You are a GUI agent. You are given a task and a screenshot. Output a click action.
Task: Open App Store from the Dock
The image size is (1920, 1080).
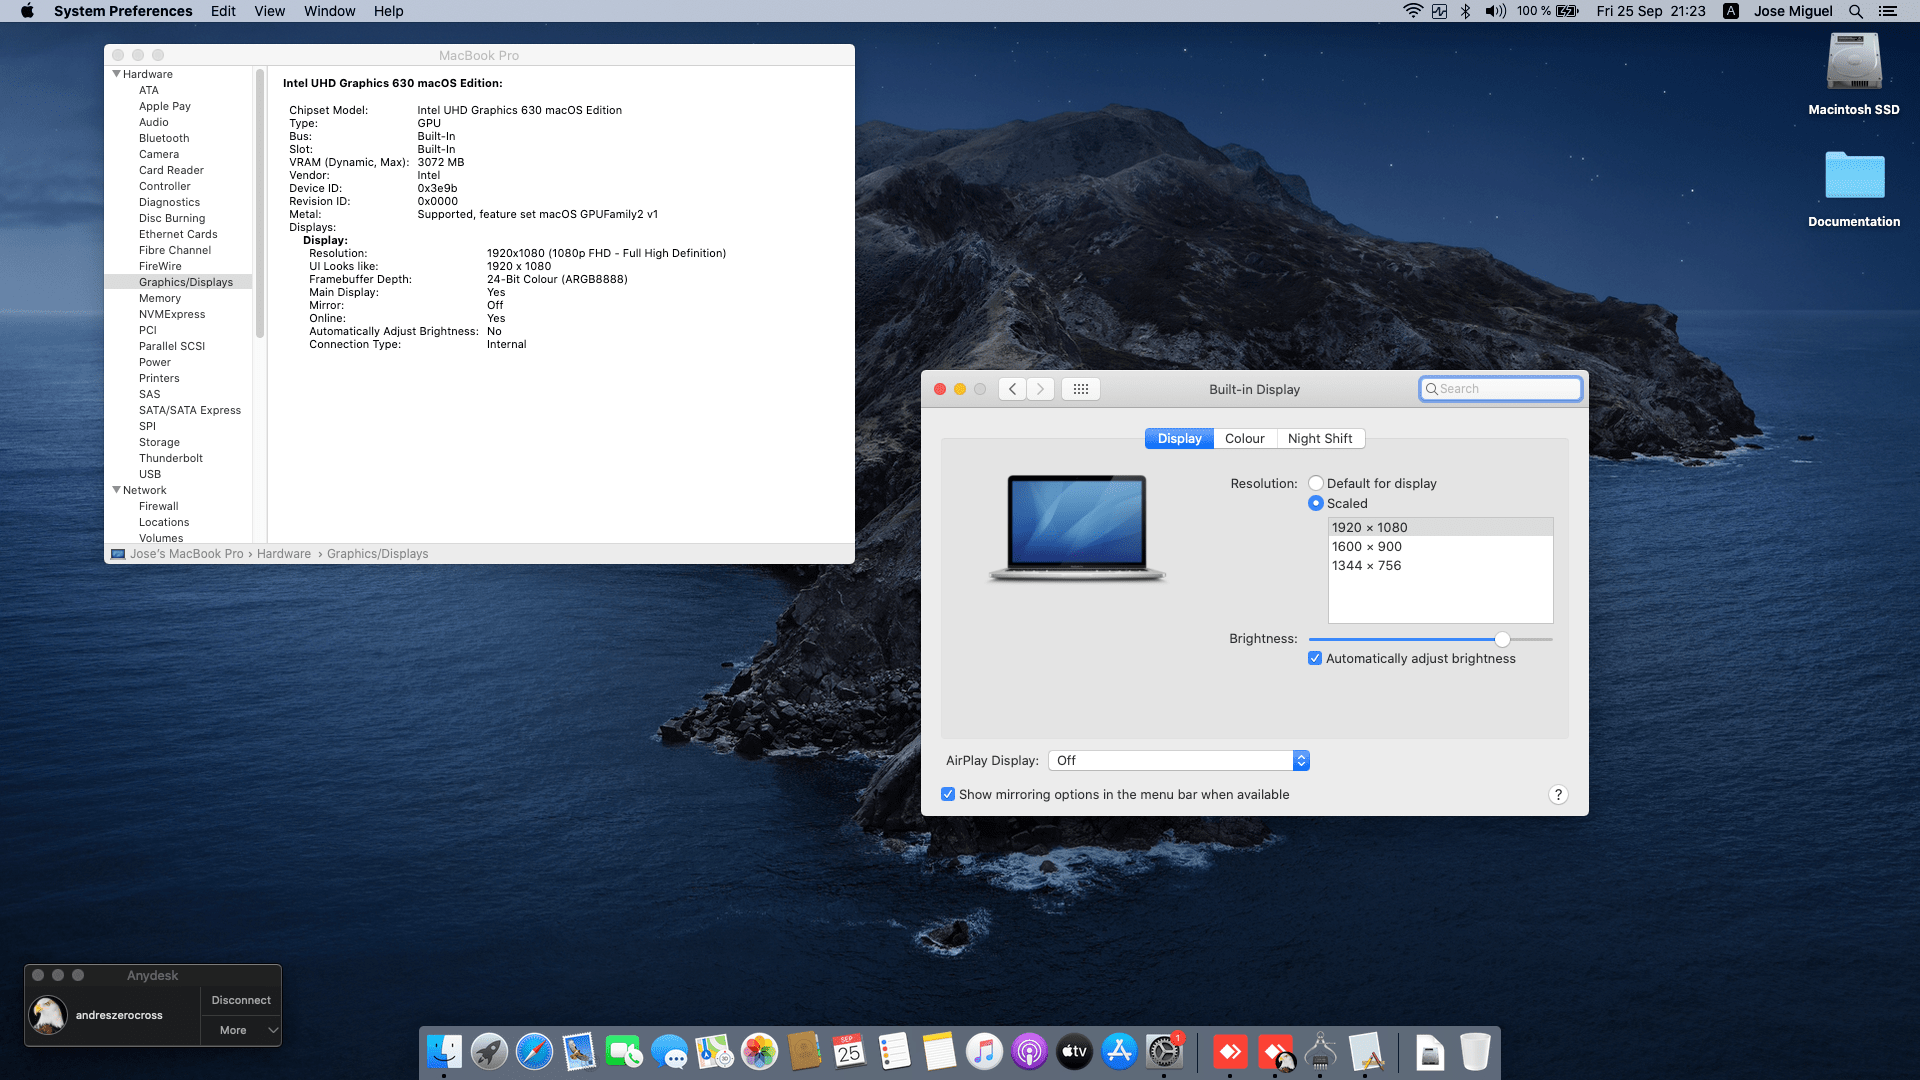click(x=1119, y=1052)
